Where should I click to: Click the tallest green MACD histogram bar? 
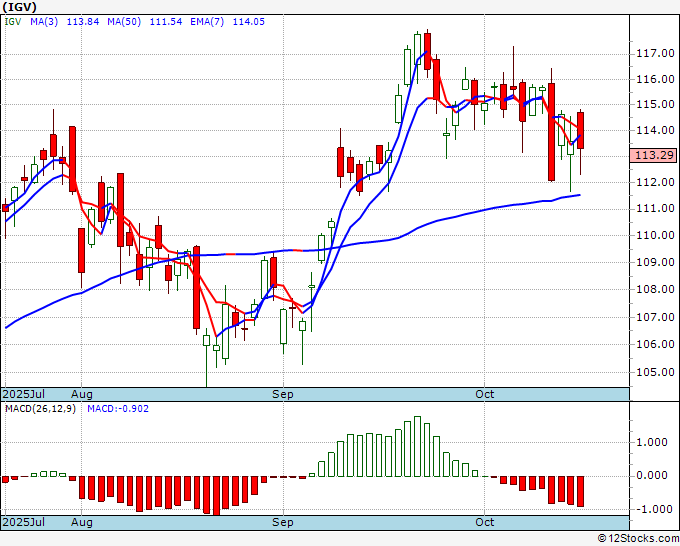click(417, 446)
